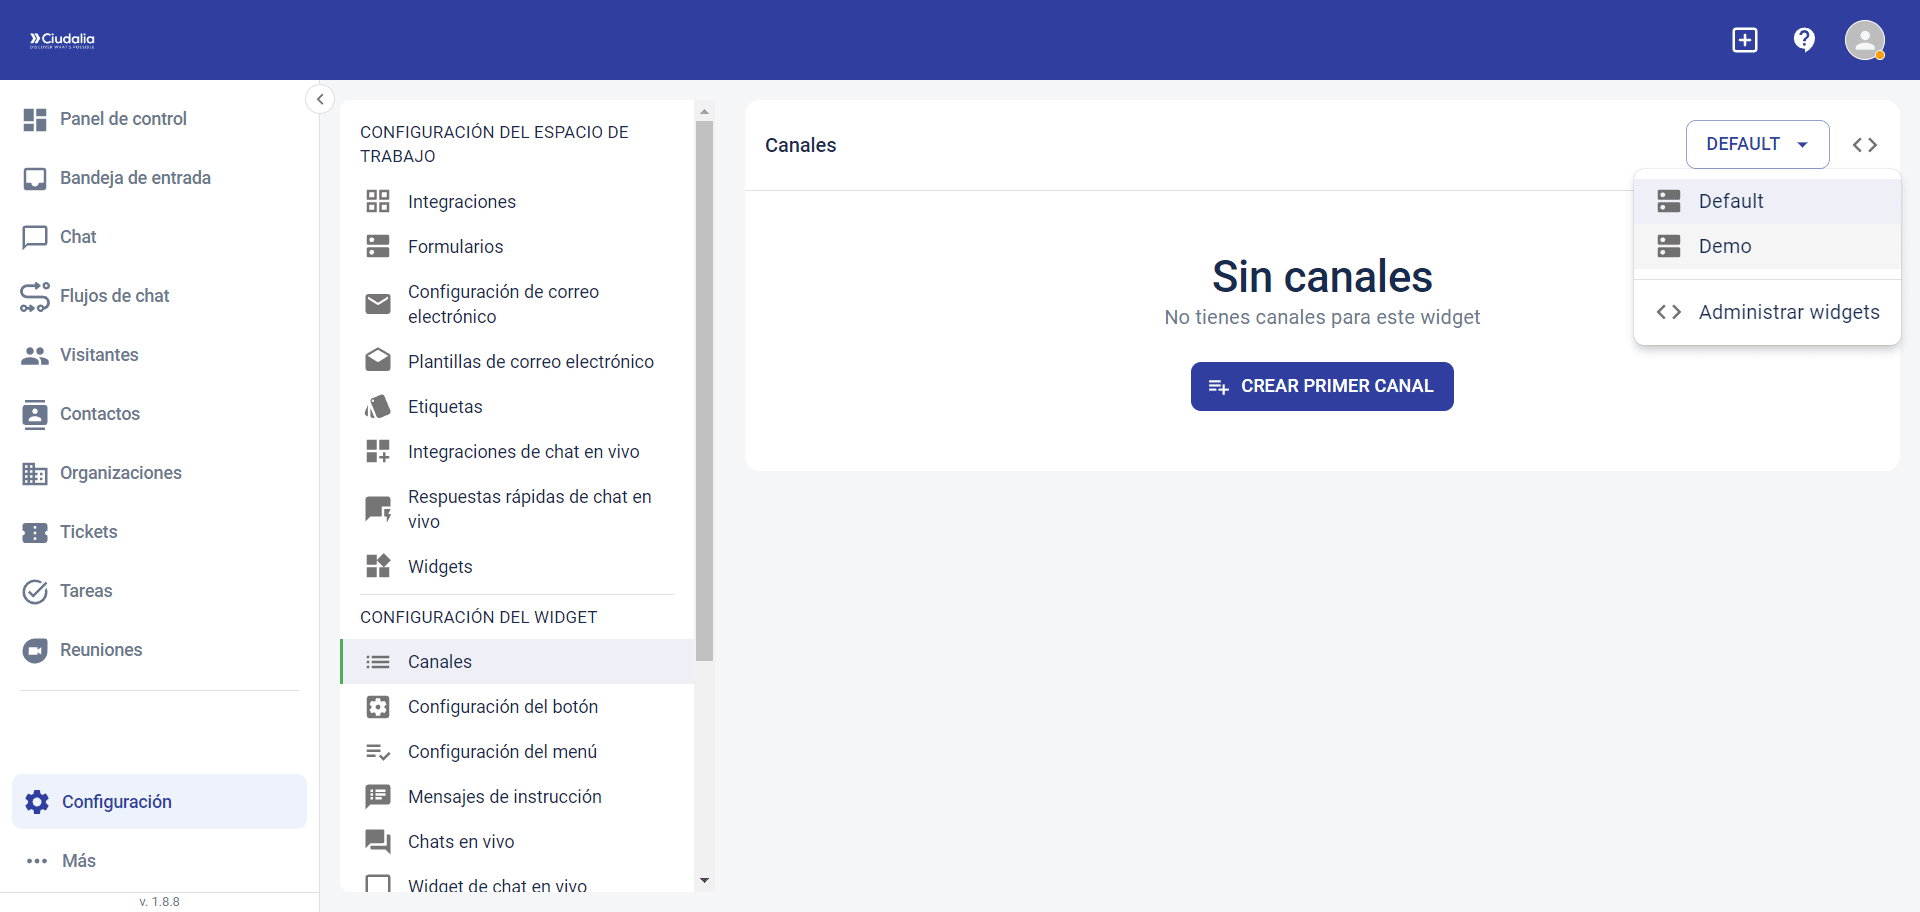This screenshot has width=1920, height=912.
Task: Select Default from the widget list
Action: click(1730, 201)
